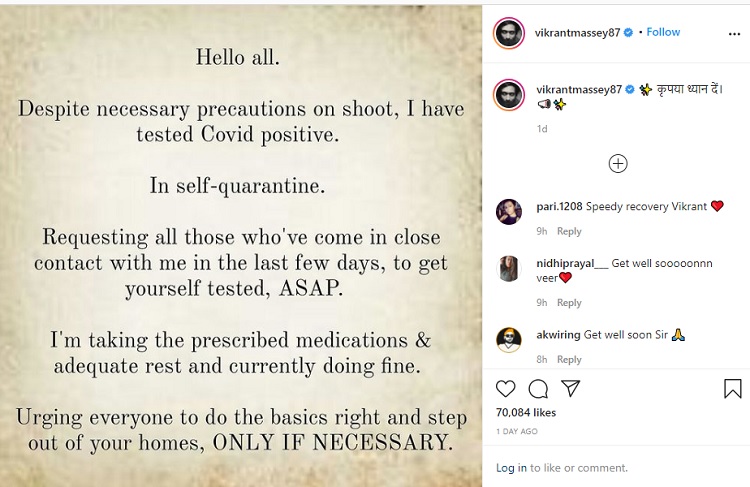
Task: Open vikrantmassey87 username in the caption
Action: pyautogui.click(x=579, y=89)
